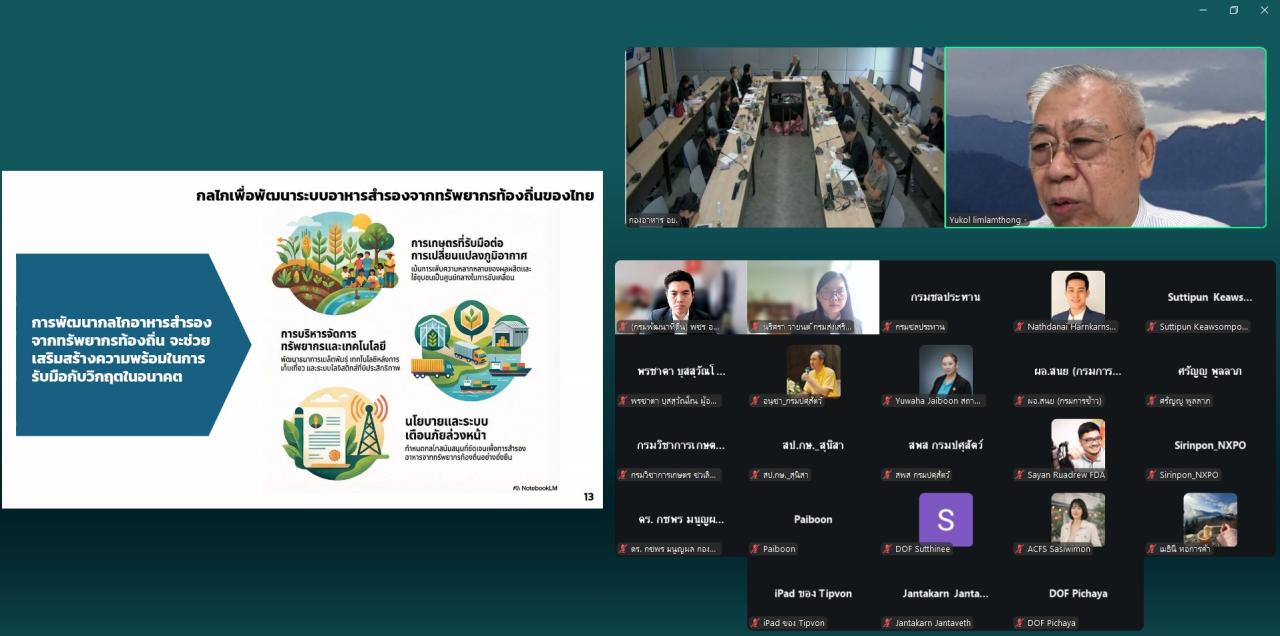This screenshot has width=1280, height=636.
Task: Minimize the meeting window
Action: click(x=1203, y=10)
